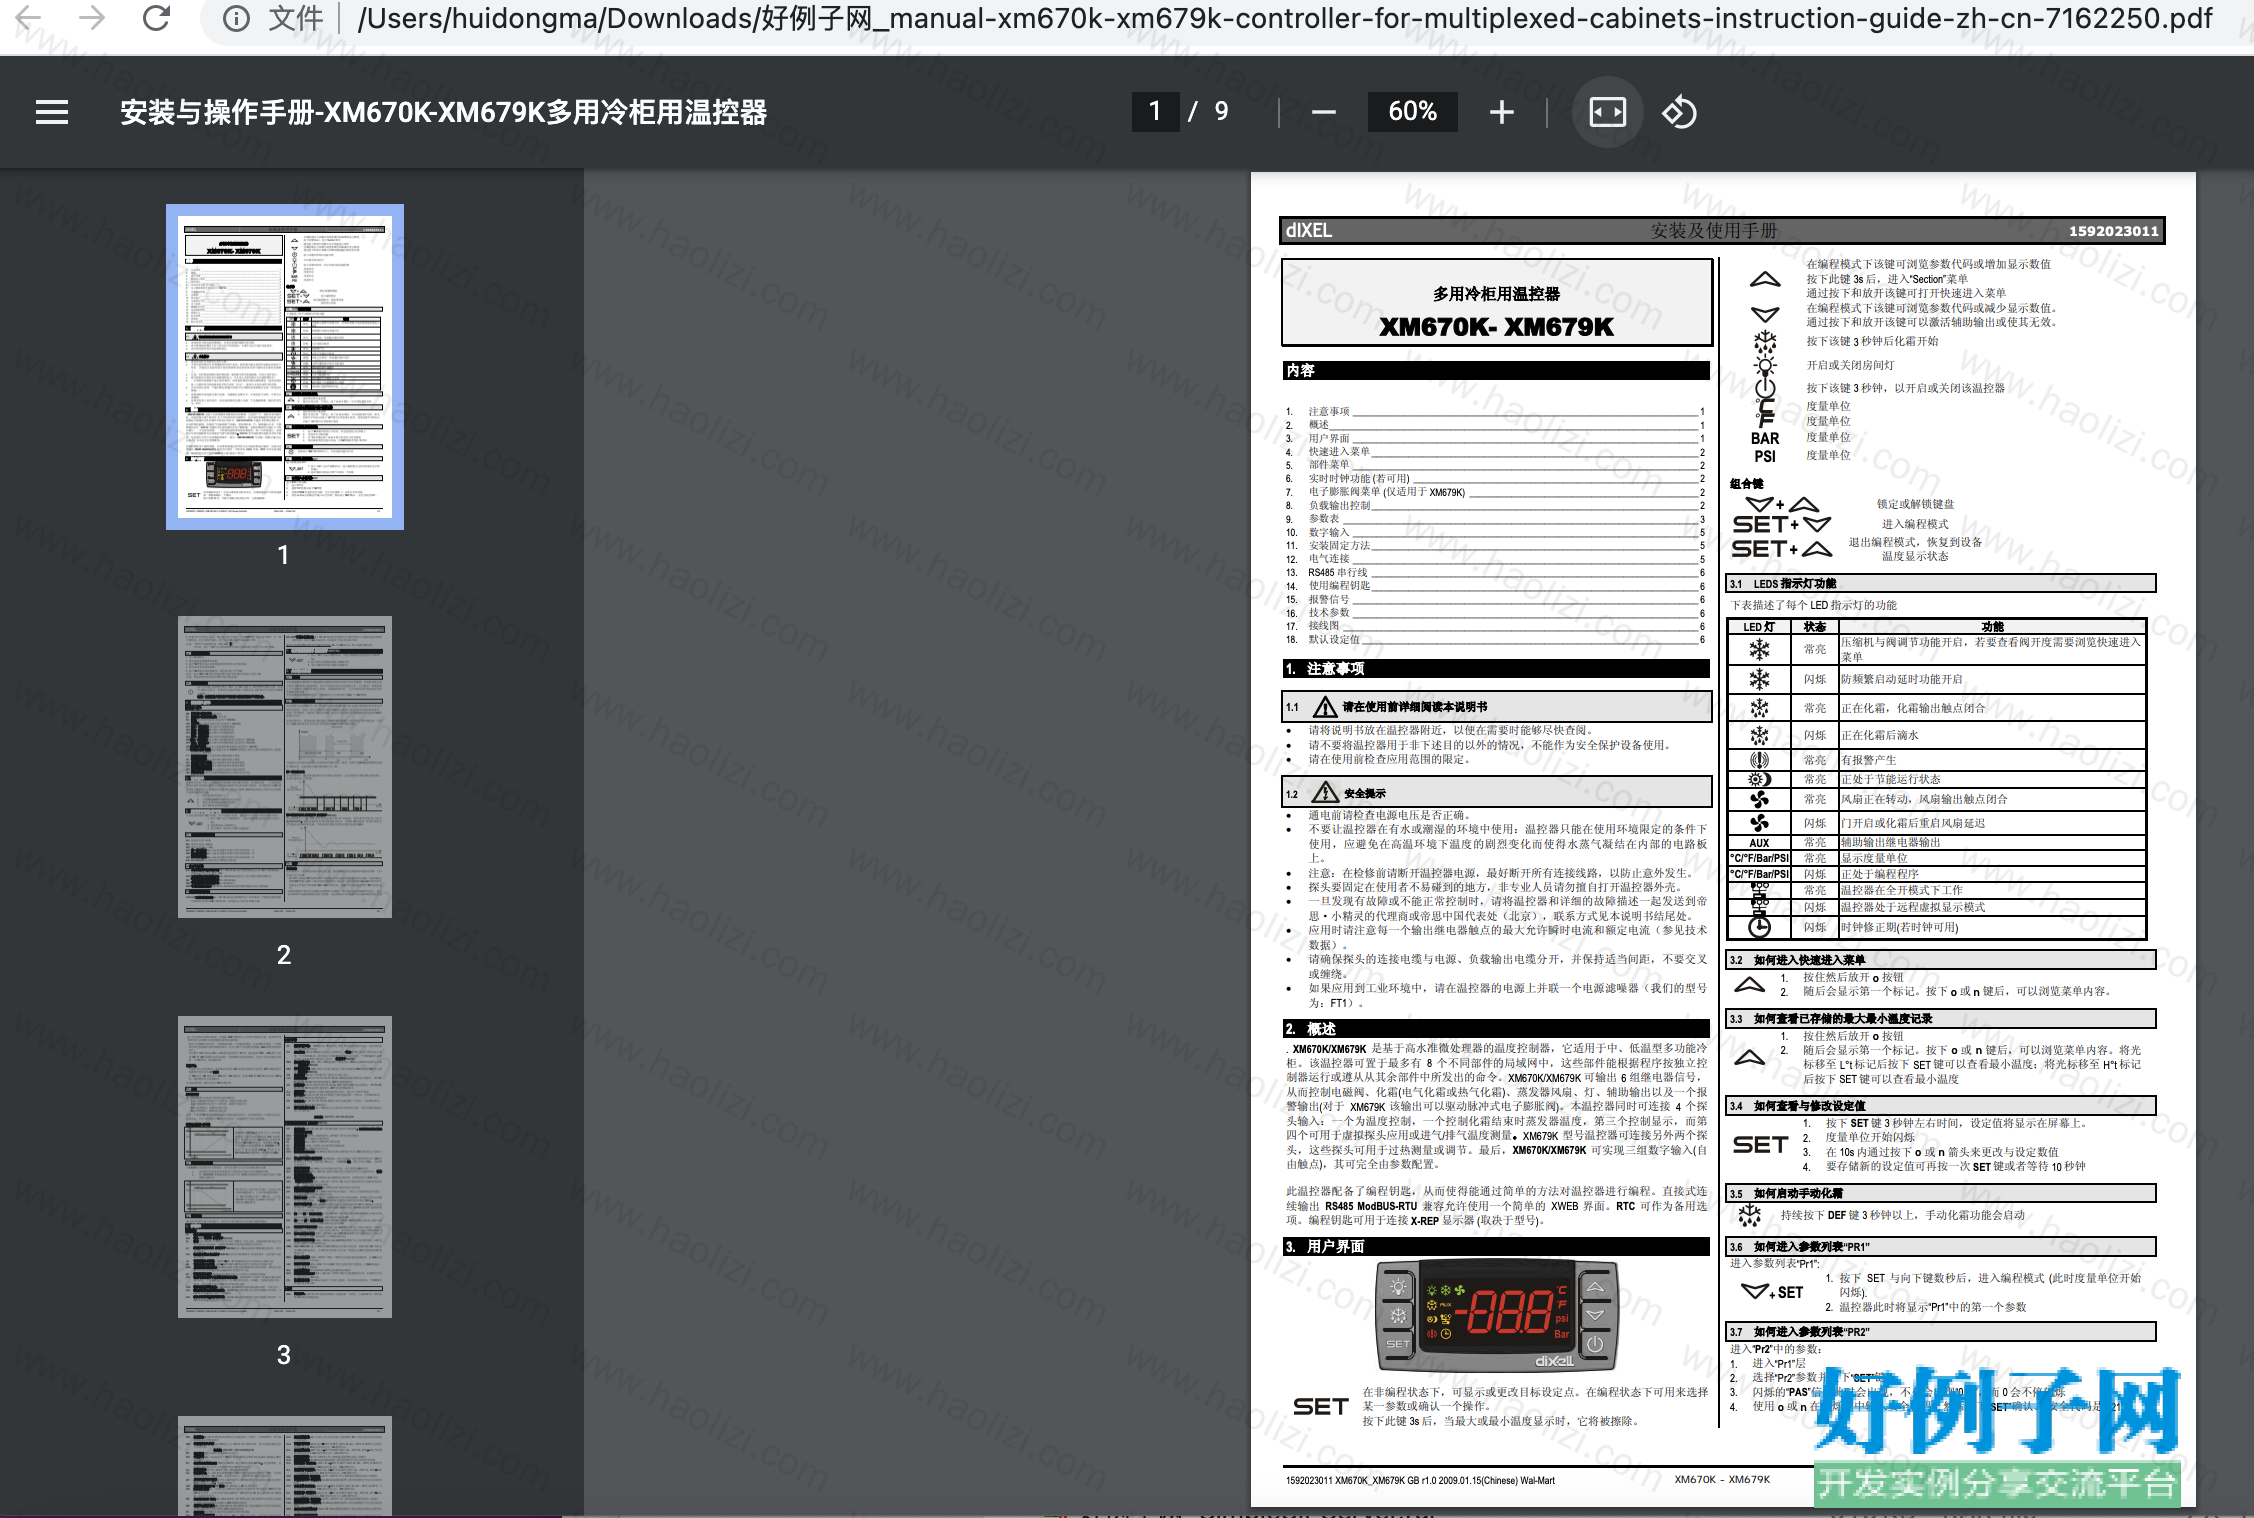Screen dimensions: 2254x1518
Task: Select heading 3.1 LEDS 指示灯功能
Action: point(1940,583)
